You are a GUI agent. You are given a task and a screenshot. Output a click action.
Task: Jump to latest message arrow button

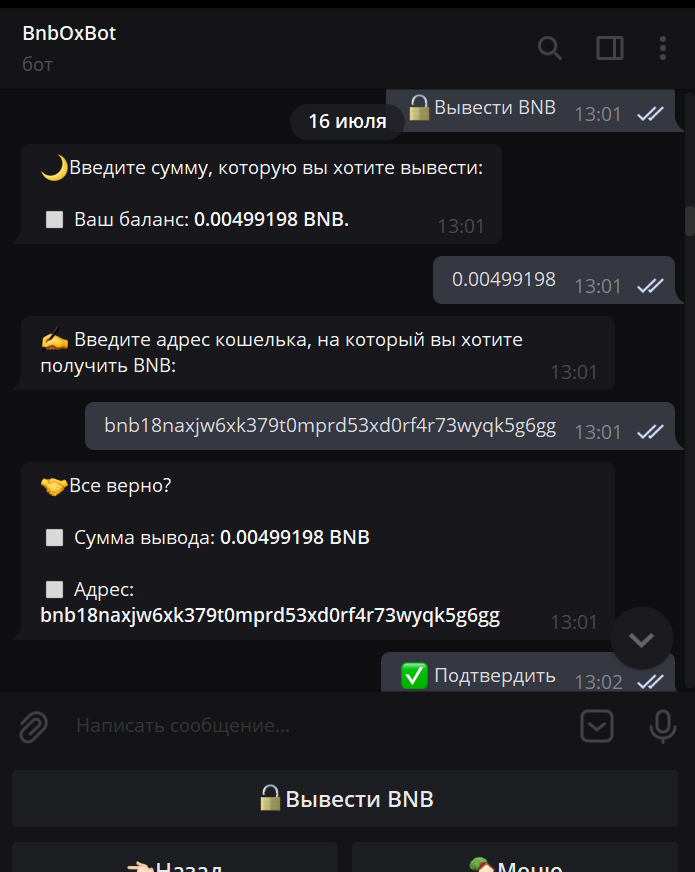(642, 638)
